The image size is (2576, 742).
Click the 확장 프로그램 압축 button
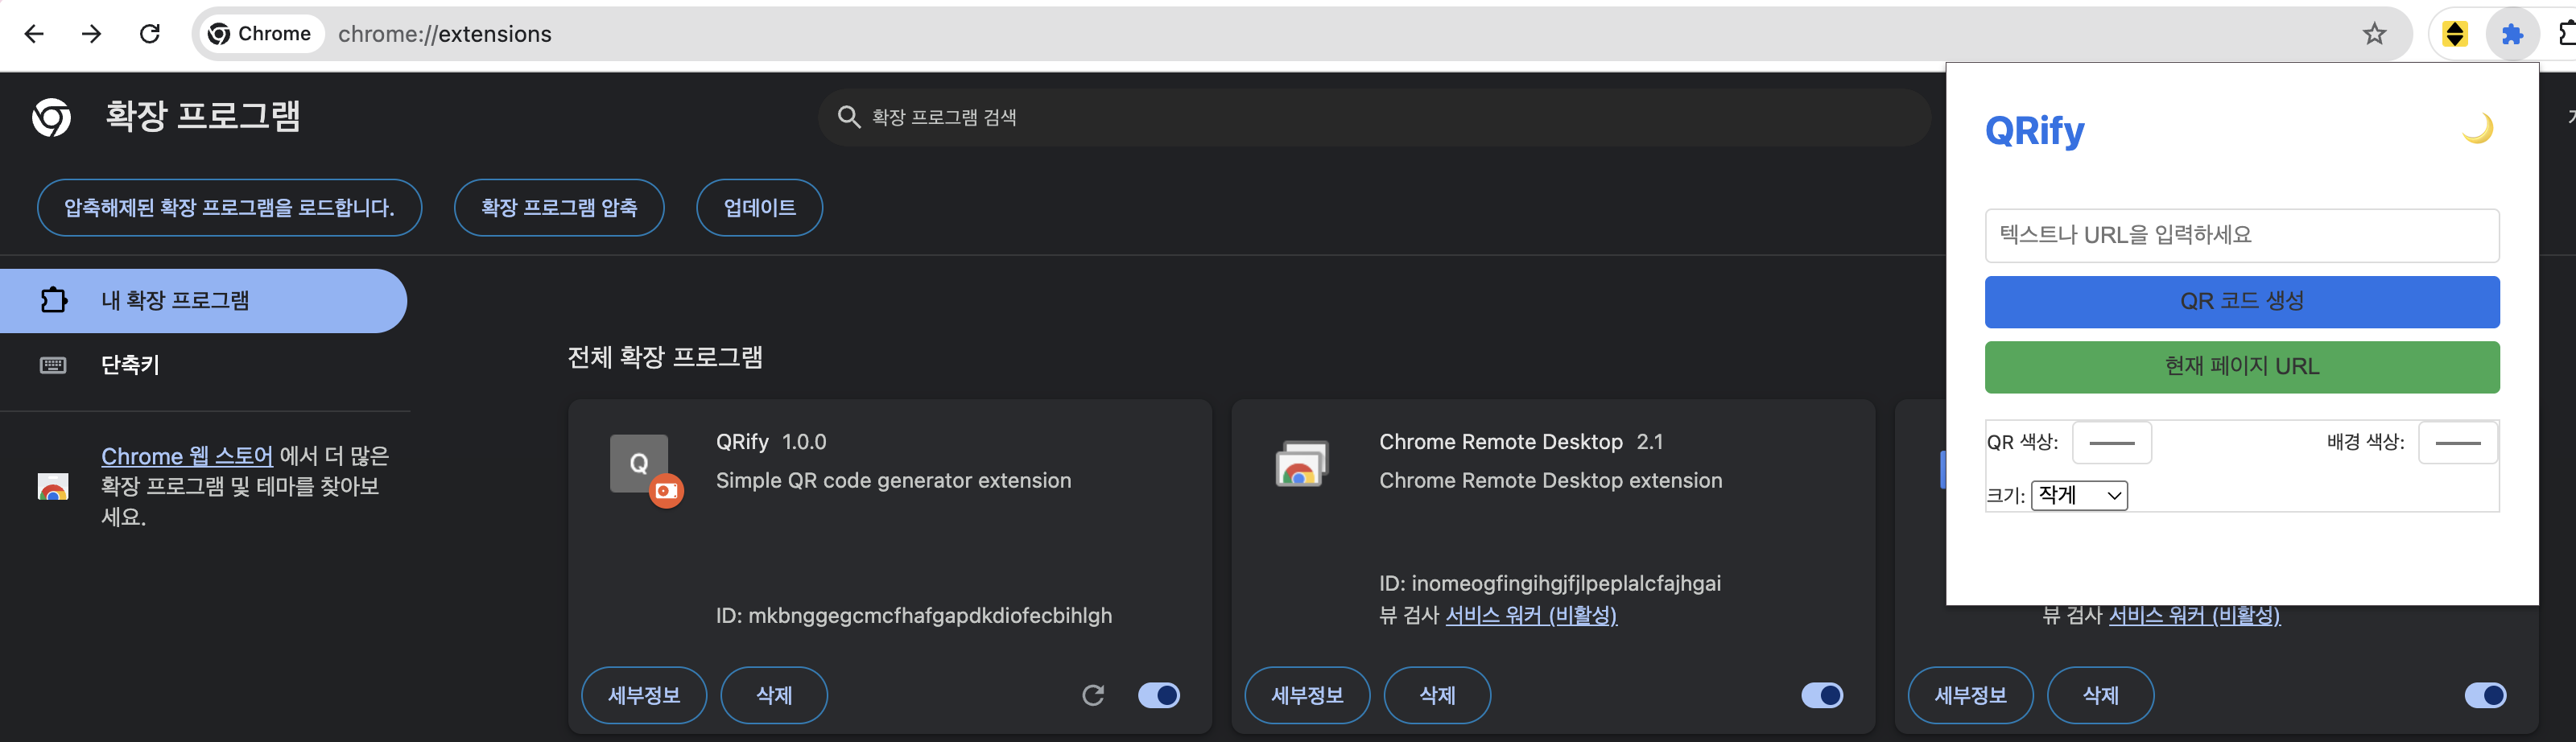pyautogui.click(x=559, y=208)
